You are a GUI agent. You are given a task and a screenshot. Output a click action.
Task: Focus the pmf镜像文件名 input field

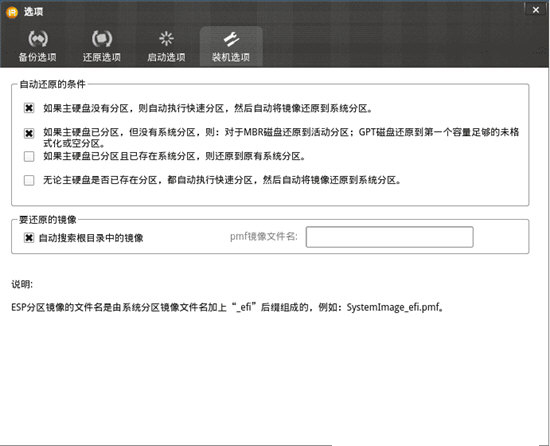389,237
